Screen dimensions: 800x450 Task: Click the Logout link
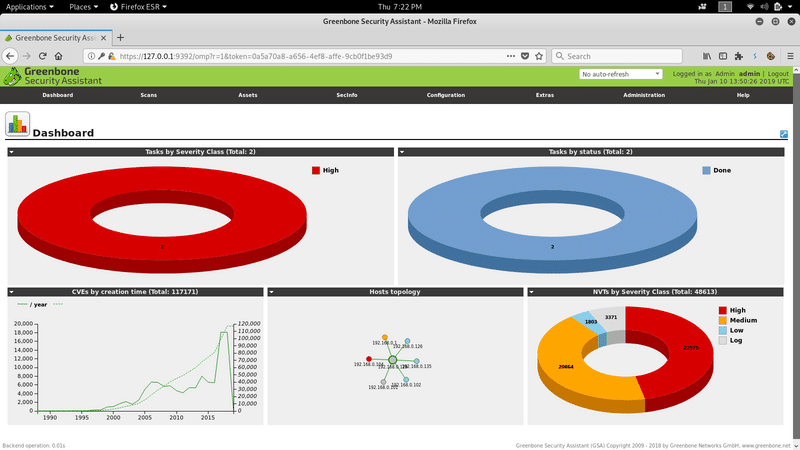(778, 74)
